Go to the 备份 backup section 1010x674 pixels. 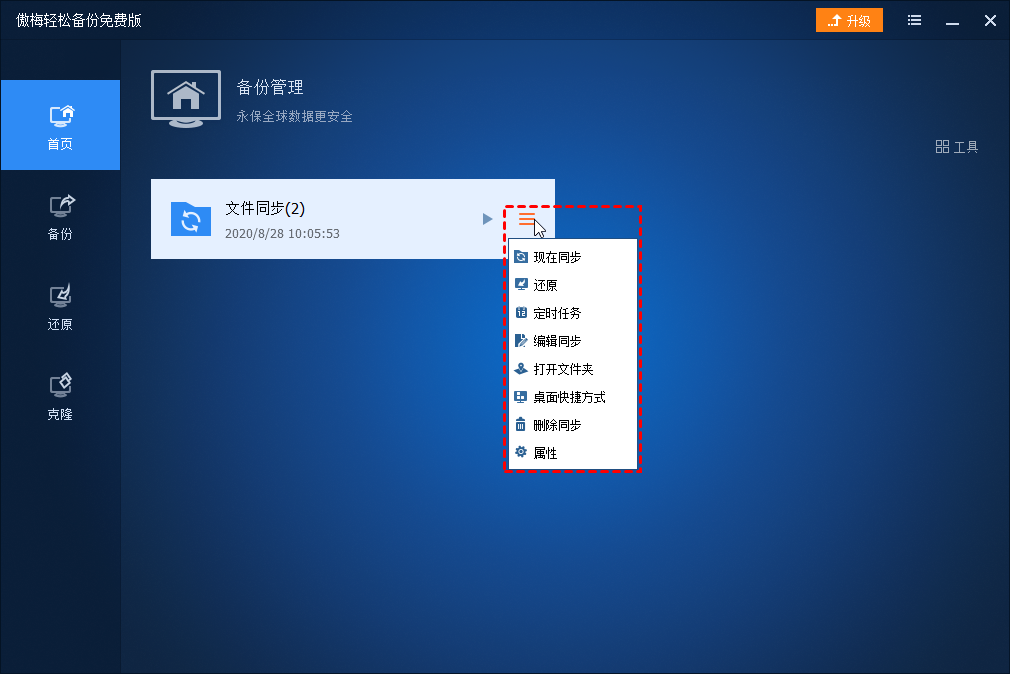pyautogui.click(x=61, y=218)
